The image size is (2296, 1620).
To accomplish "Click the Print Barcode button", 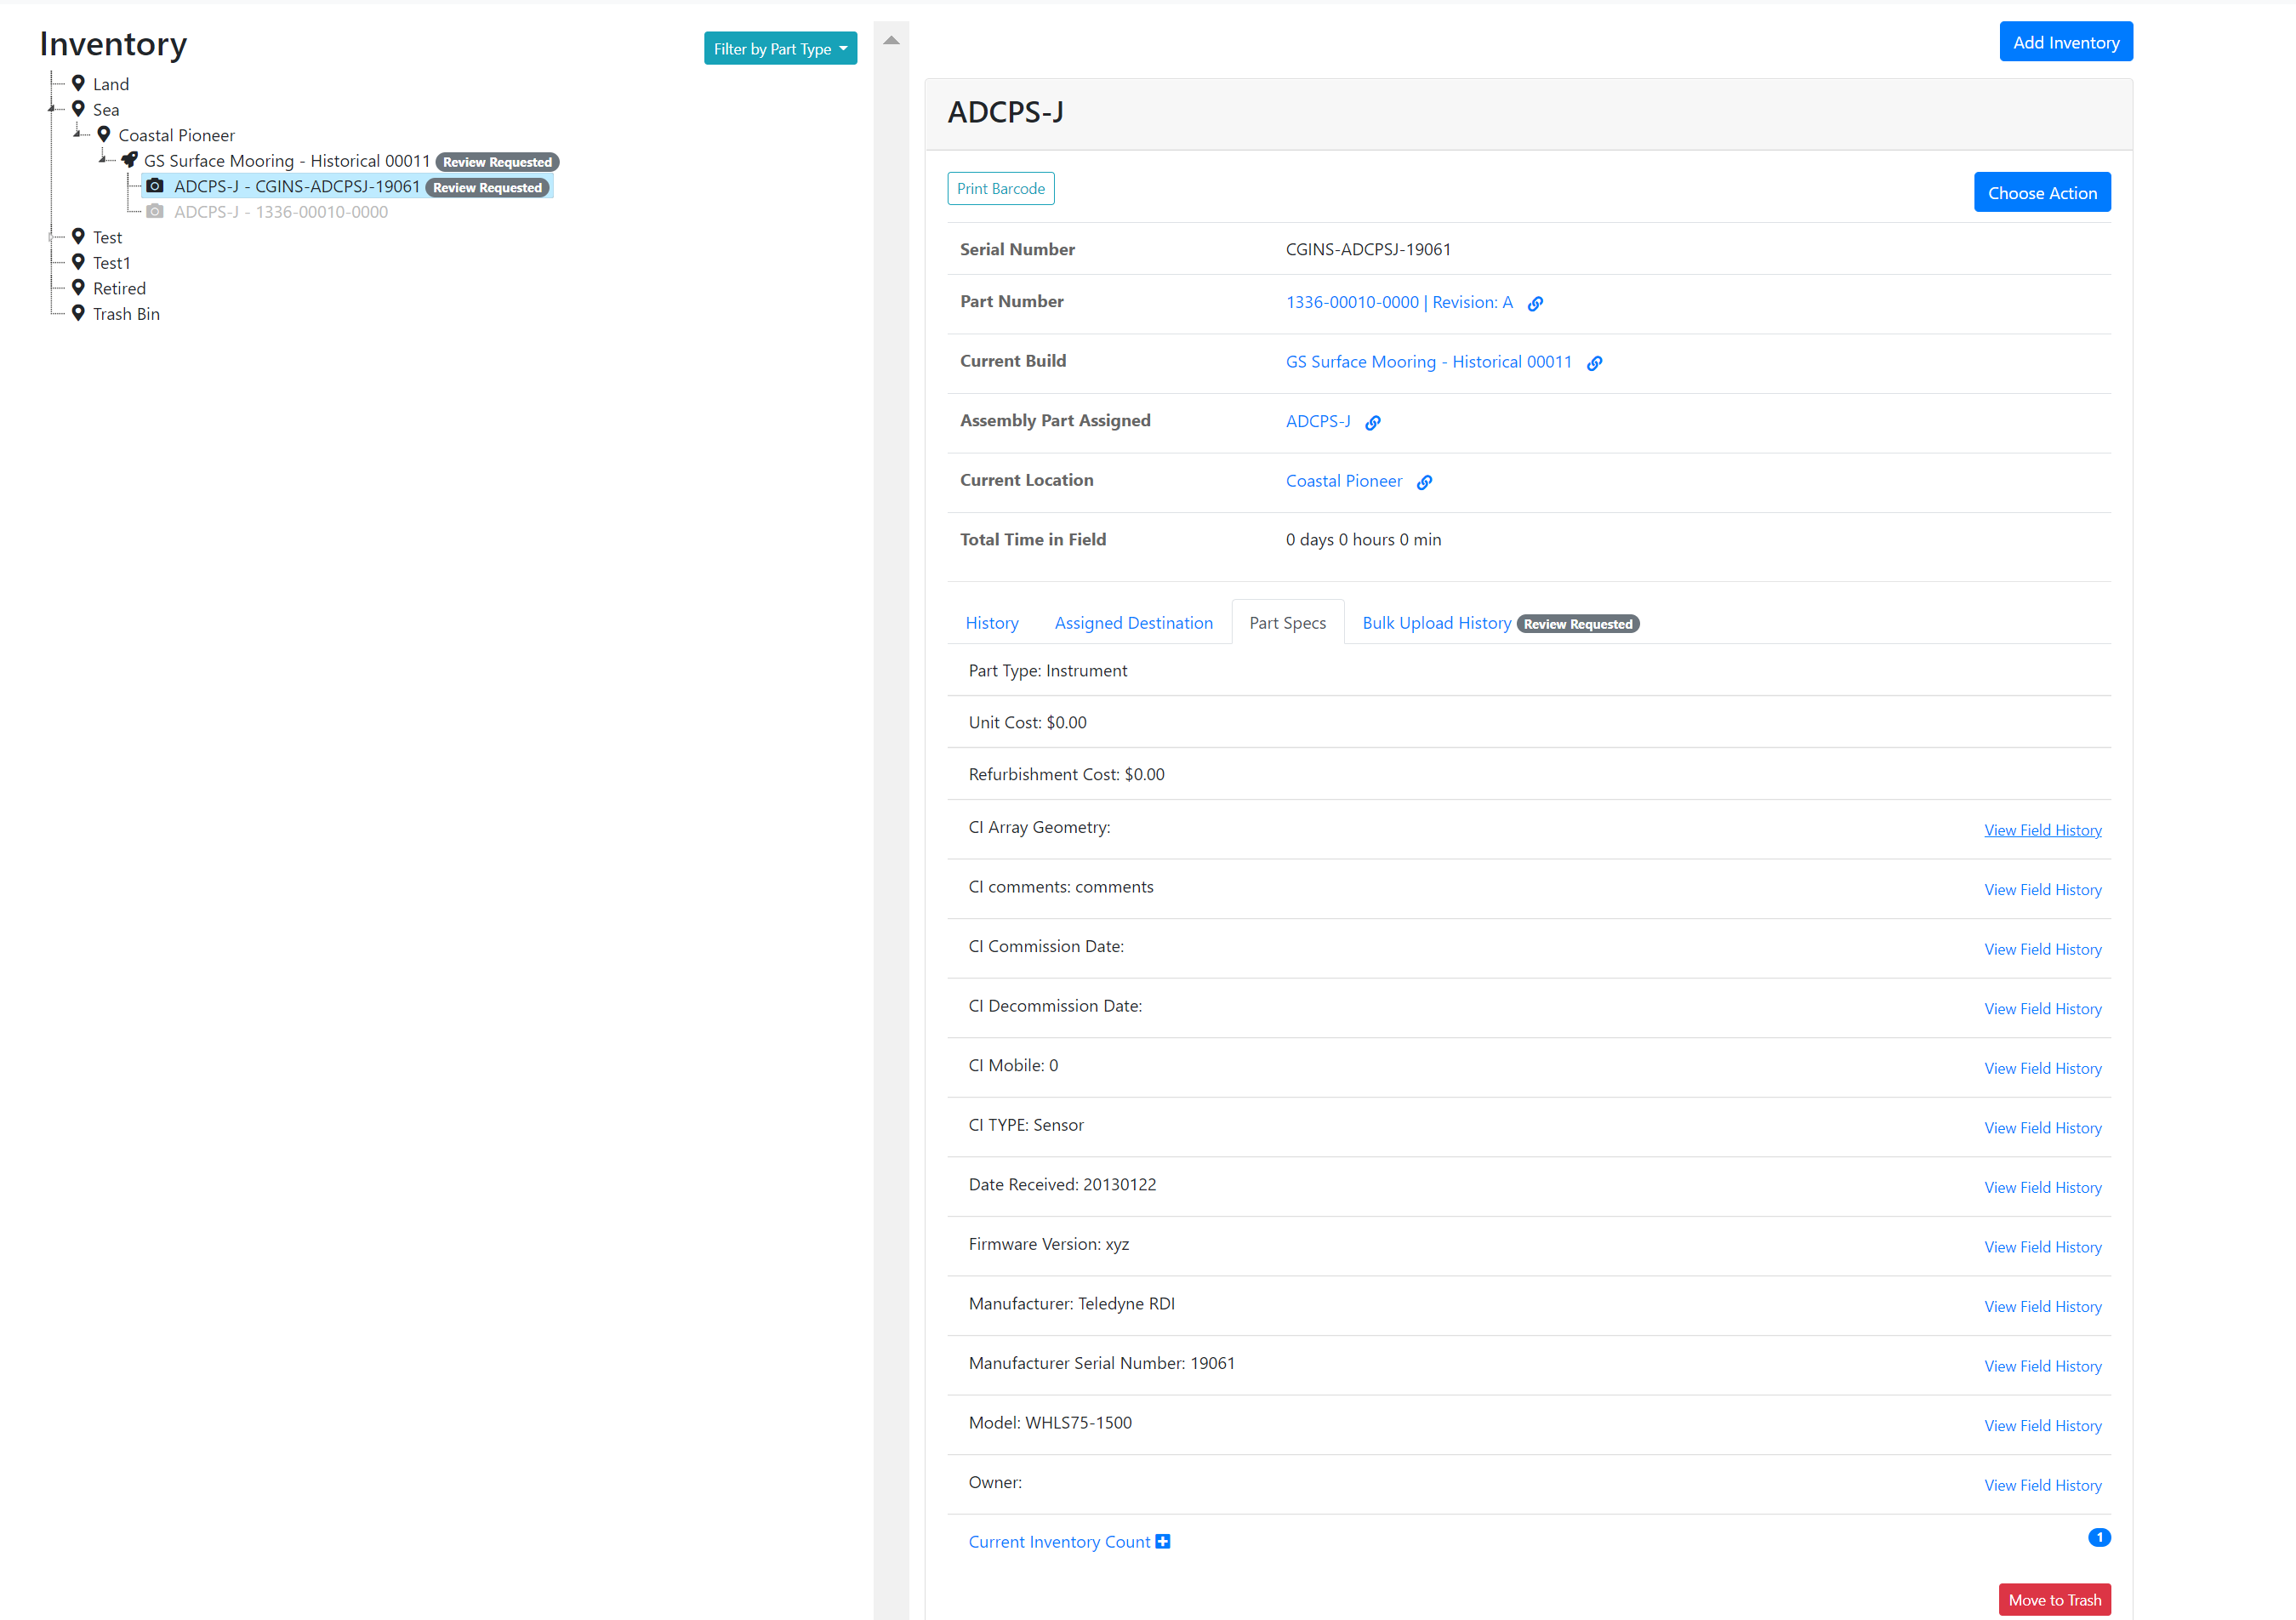I will coord(1000,188).
